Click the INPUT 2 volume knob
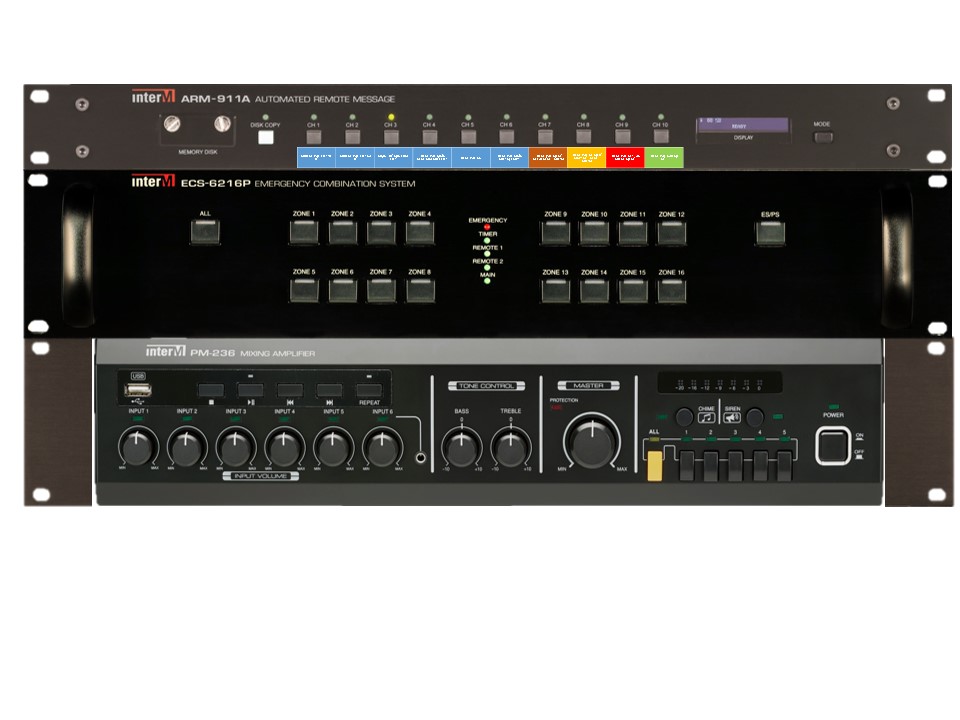This screenshot has width=960, height=720. coord(187,448)
